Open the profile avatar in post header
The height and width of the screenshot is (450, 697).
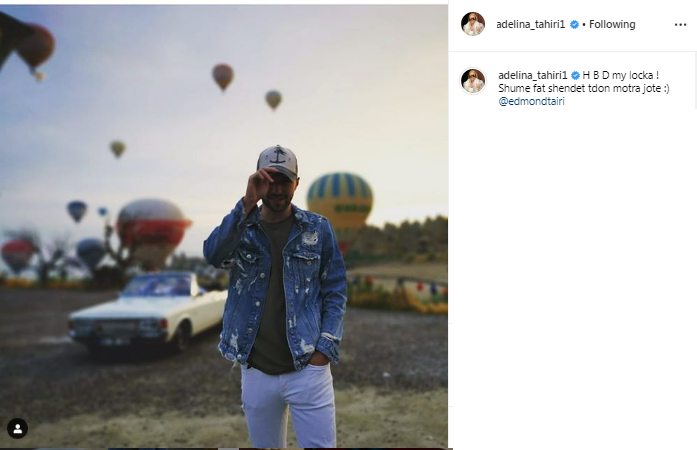[x=473, y=24]
